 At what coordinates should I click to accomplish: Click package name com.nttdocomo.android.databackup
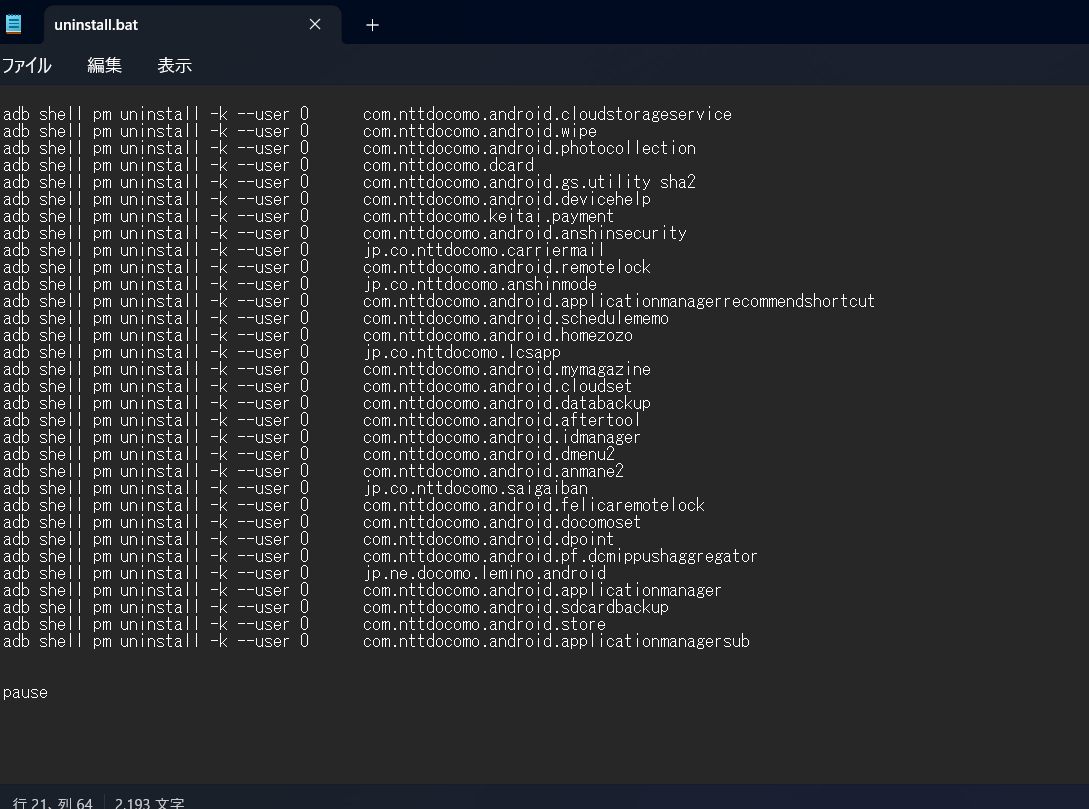pos(506,403)
